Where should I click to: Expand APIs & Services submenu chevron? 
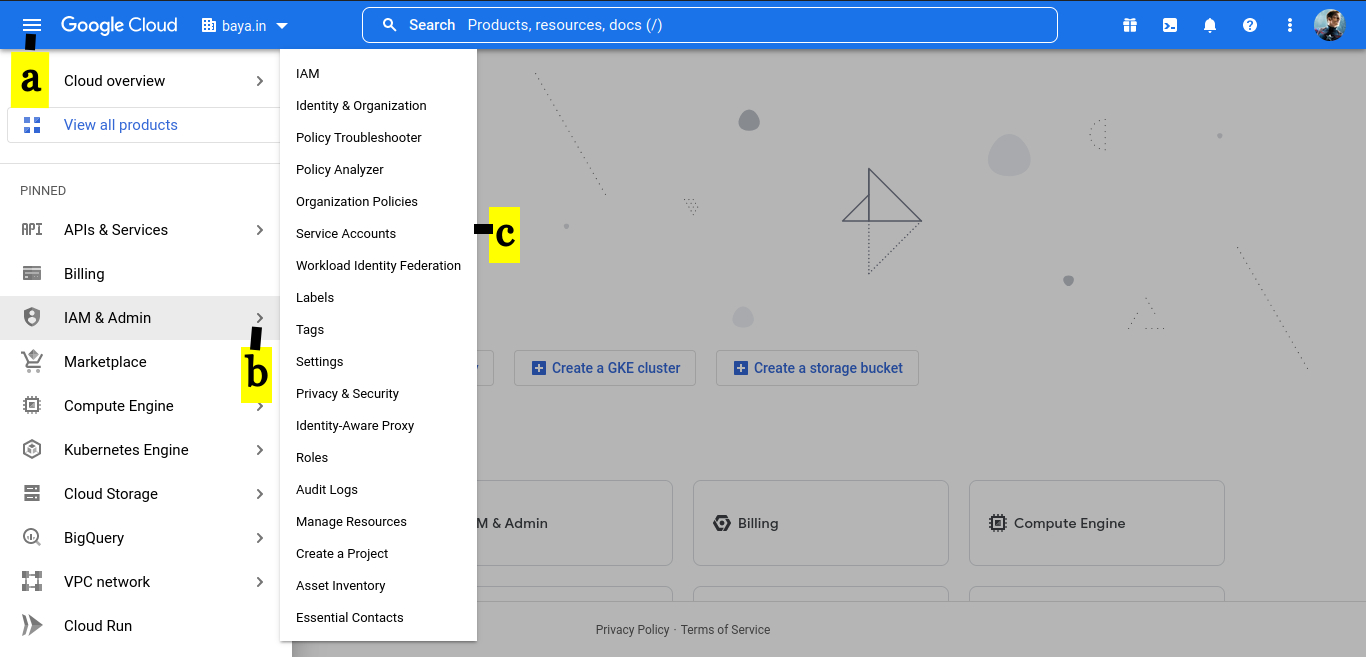coord(260,230)
